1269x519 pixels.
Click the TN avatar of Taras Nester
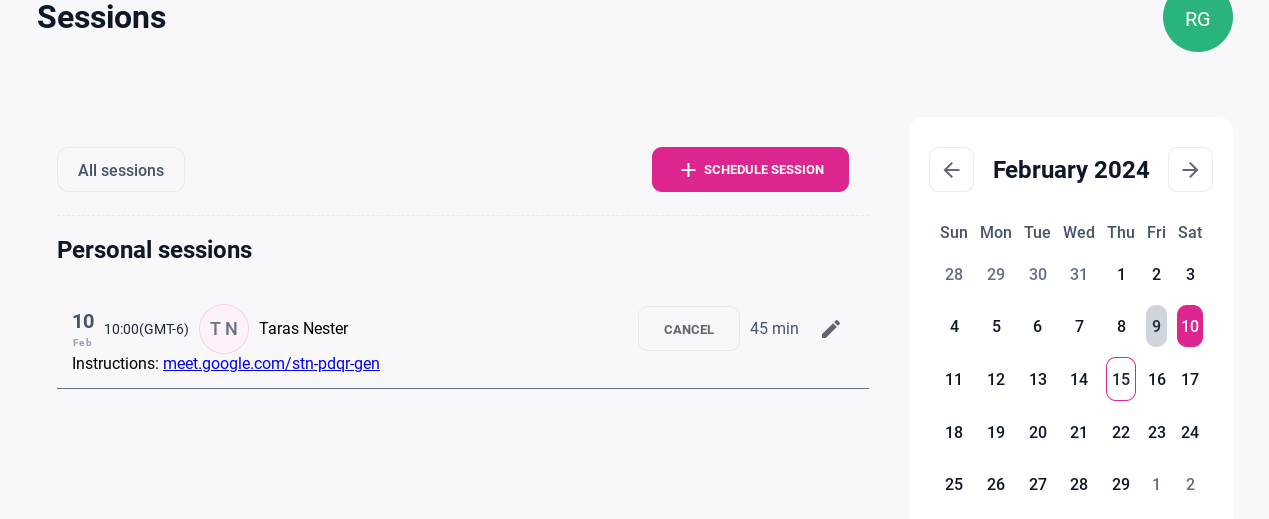(224, 329)
